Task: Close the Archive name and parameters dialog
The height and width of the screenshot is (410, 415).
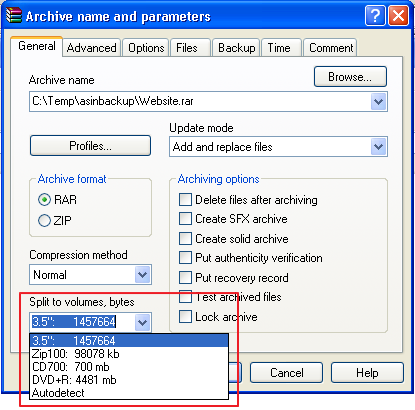Action: (398, 15)
